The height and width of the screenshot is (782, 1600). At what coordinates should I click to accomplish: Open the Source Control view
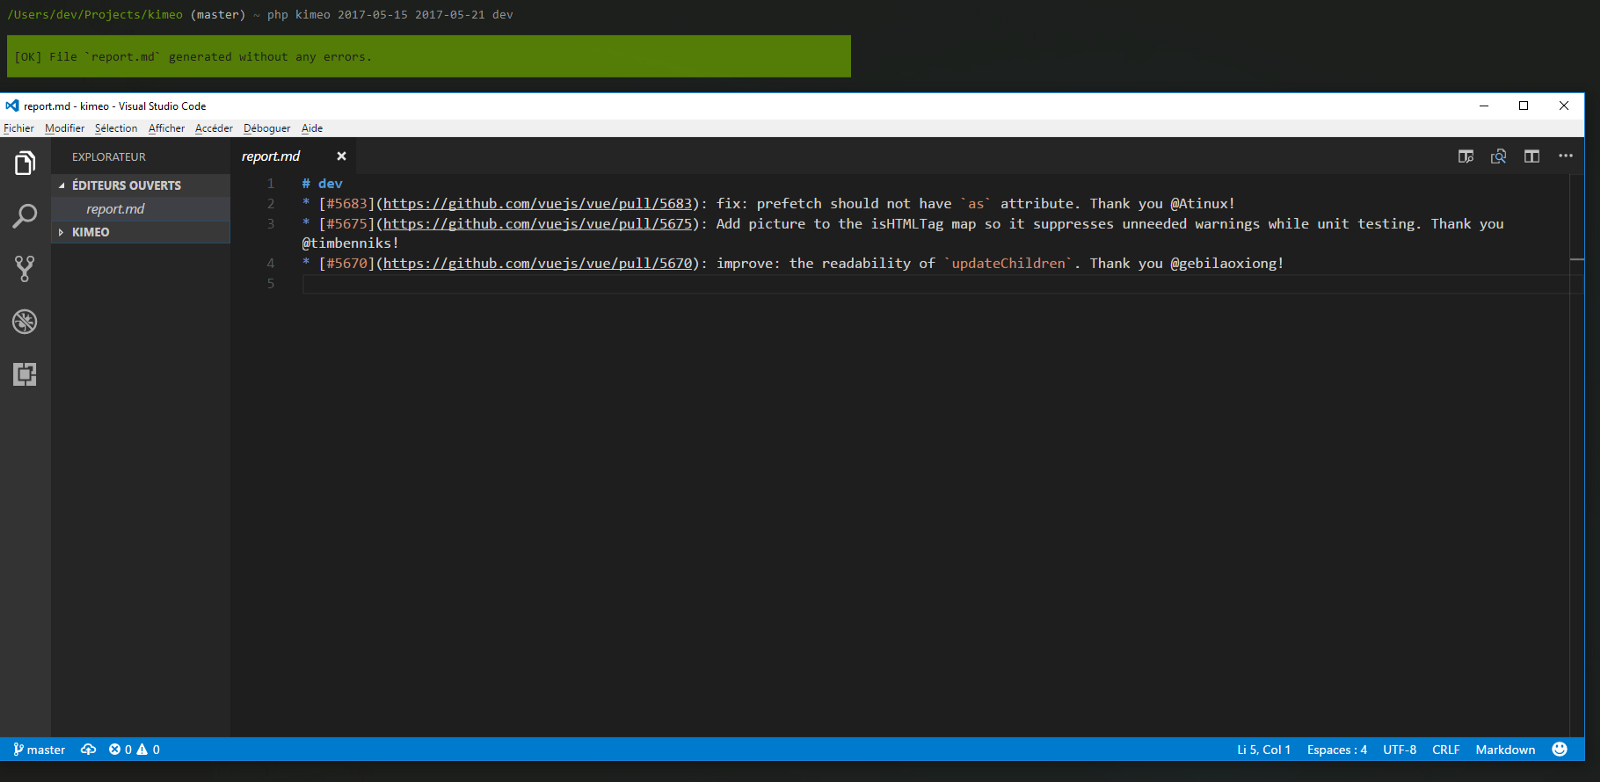tap(25, 268)
